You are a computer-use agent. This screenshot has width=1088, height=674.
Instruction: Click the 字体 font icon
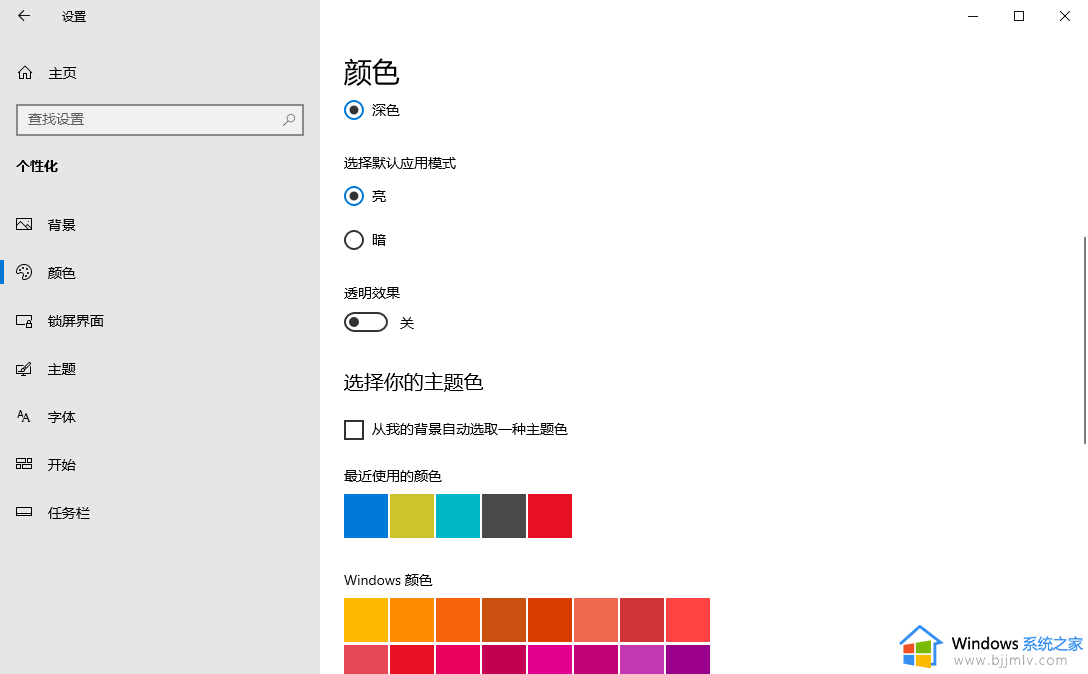[x=24, y=416]
